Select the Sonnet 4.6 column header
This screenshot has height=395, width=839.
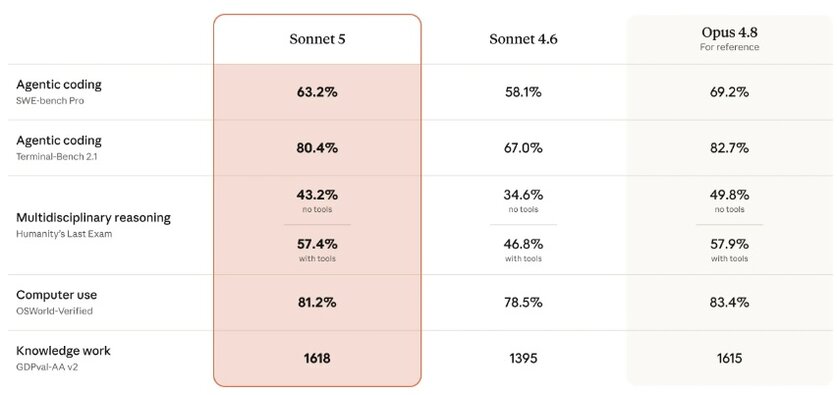click(x=523, y=39)
